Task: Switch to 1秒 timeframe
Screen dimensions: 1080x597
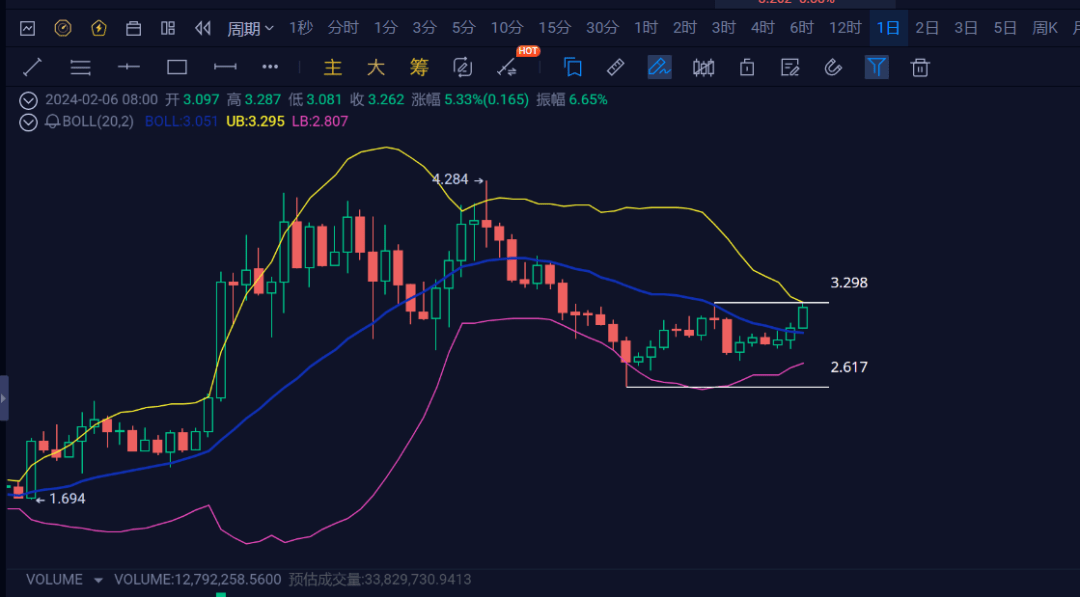Action: coord(301,28)
